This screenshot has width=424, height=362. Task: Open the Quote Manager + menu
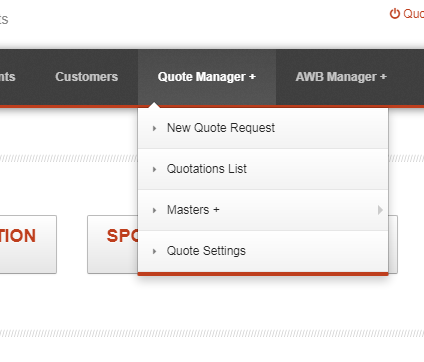click(207, 77)
